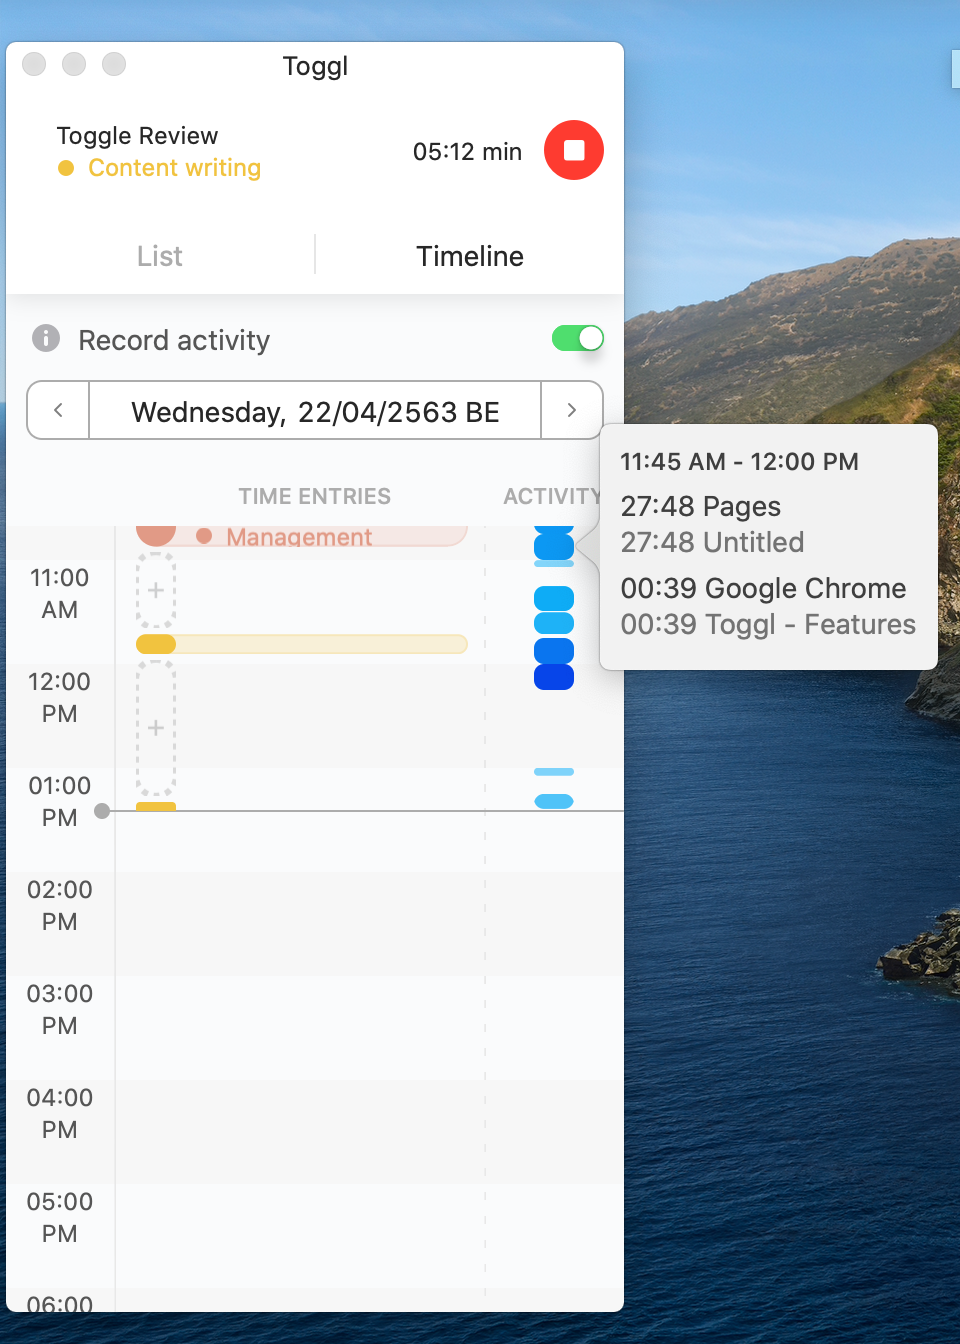Add time entry in the 12:00 PM slot
The width and height of the screenshot is (960, 1344).
pos(156,727)
